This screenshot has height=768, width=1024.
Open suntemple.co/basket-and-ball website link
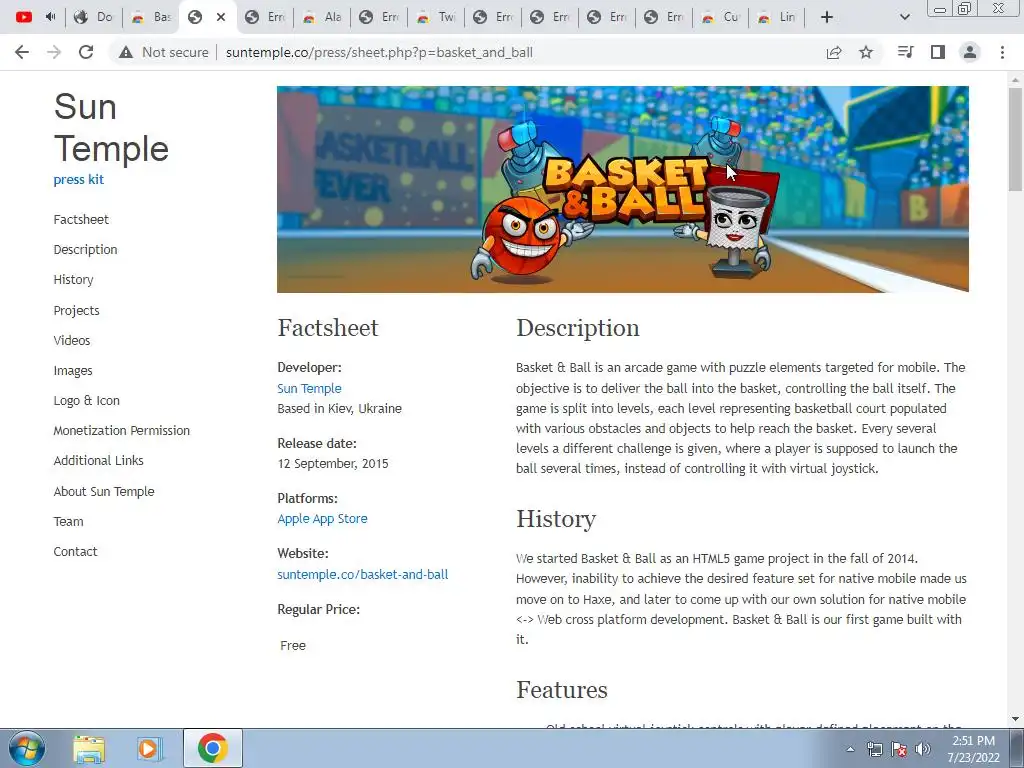(362, 575)
